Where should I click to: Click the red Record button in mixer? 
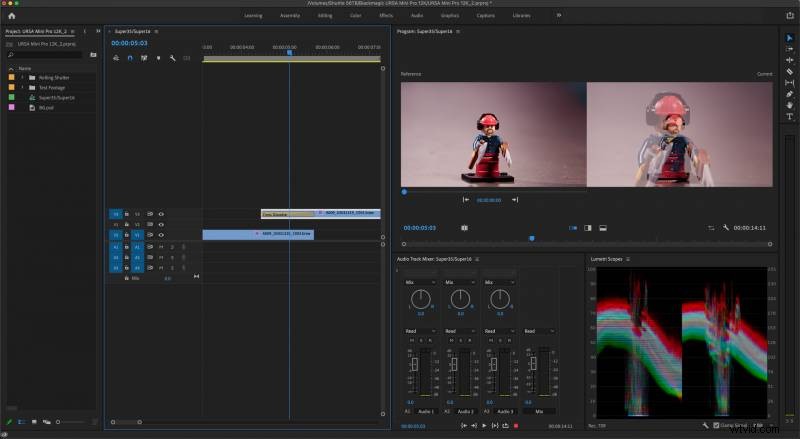tap(516, 425)
